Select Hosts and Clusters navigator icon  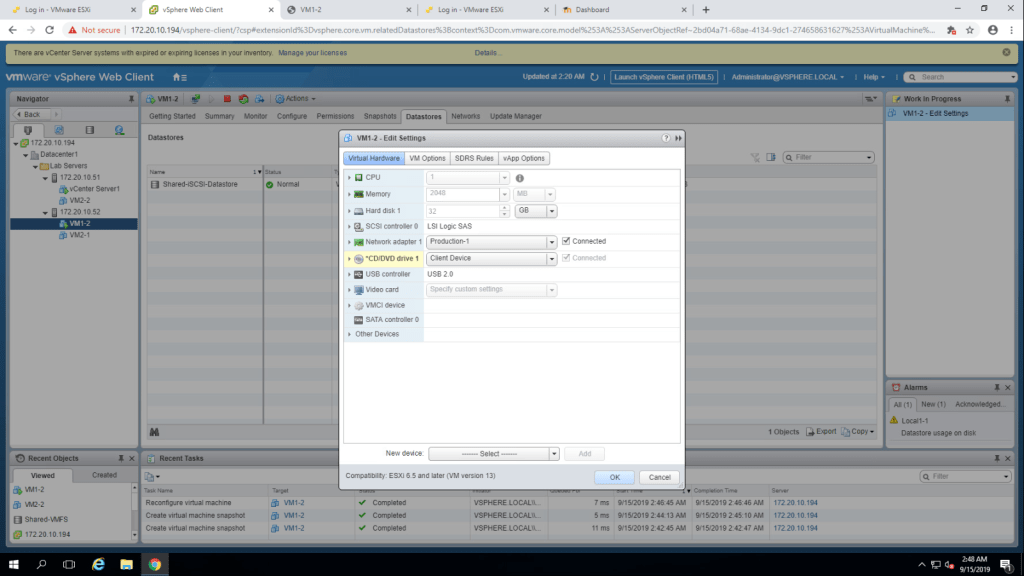click(27, 130)
